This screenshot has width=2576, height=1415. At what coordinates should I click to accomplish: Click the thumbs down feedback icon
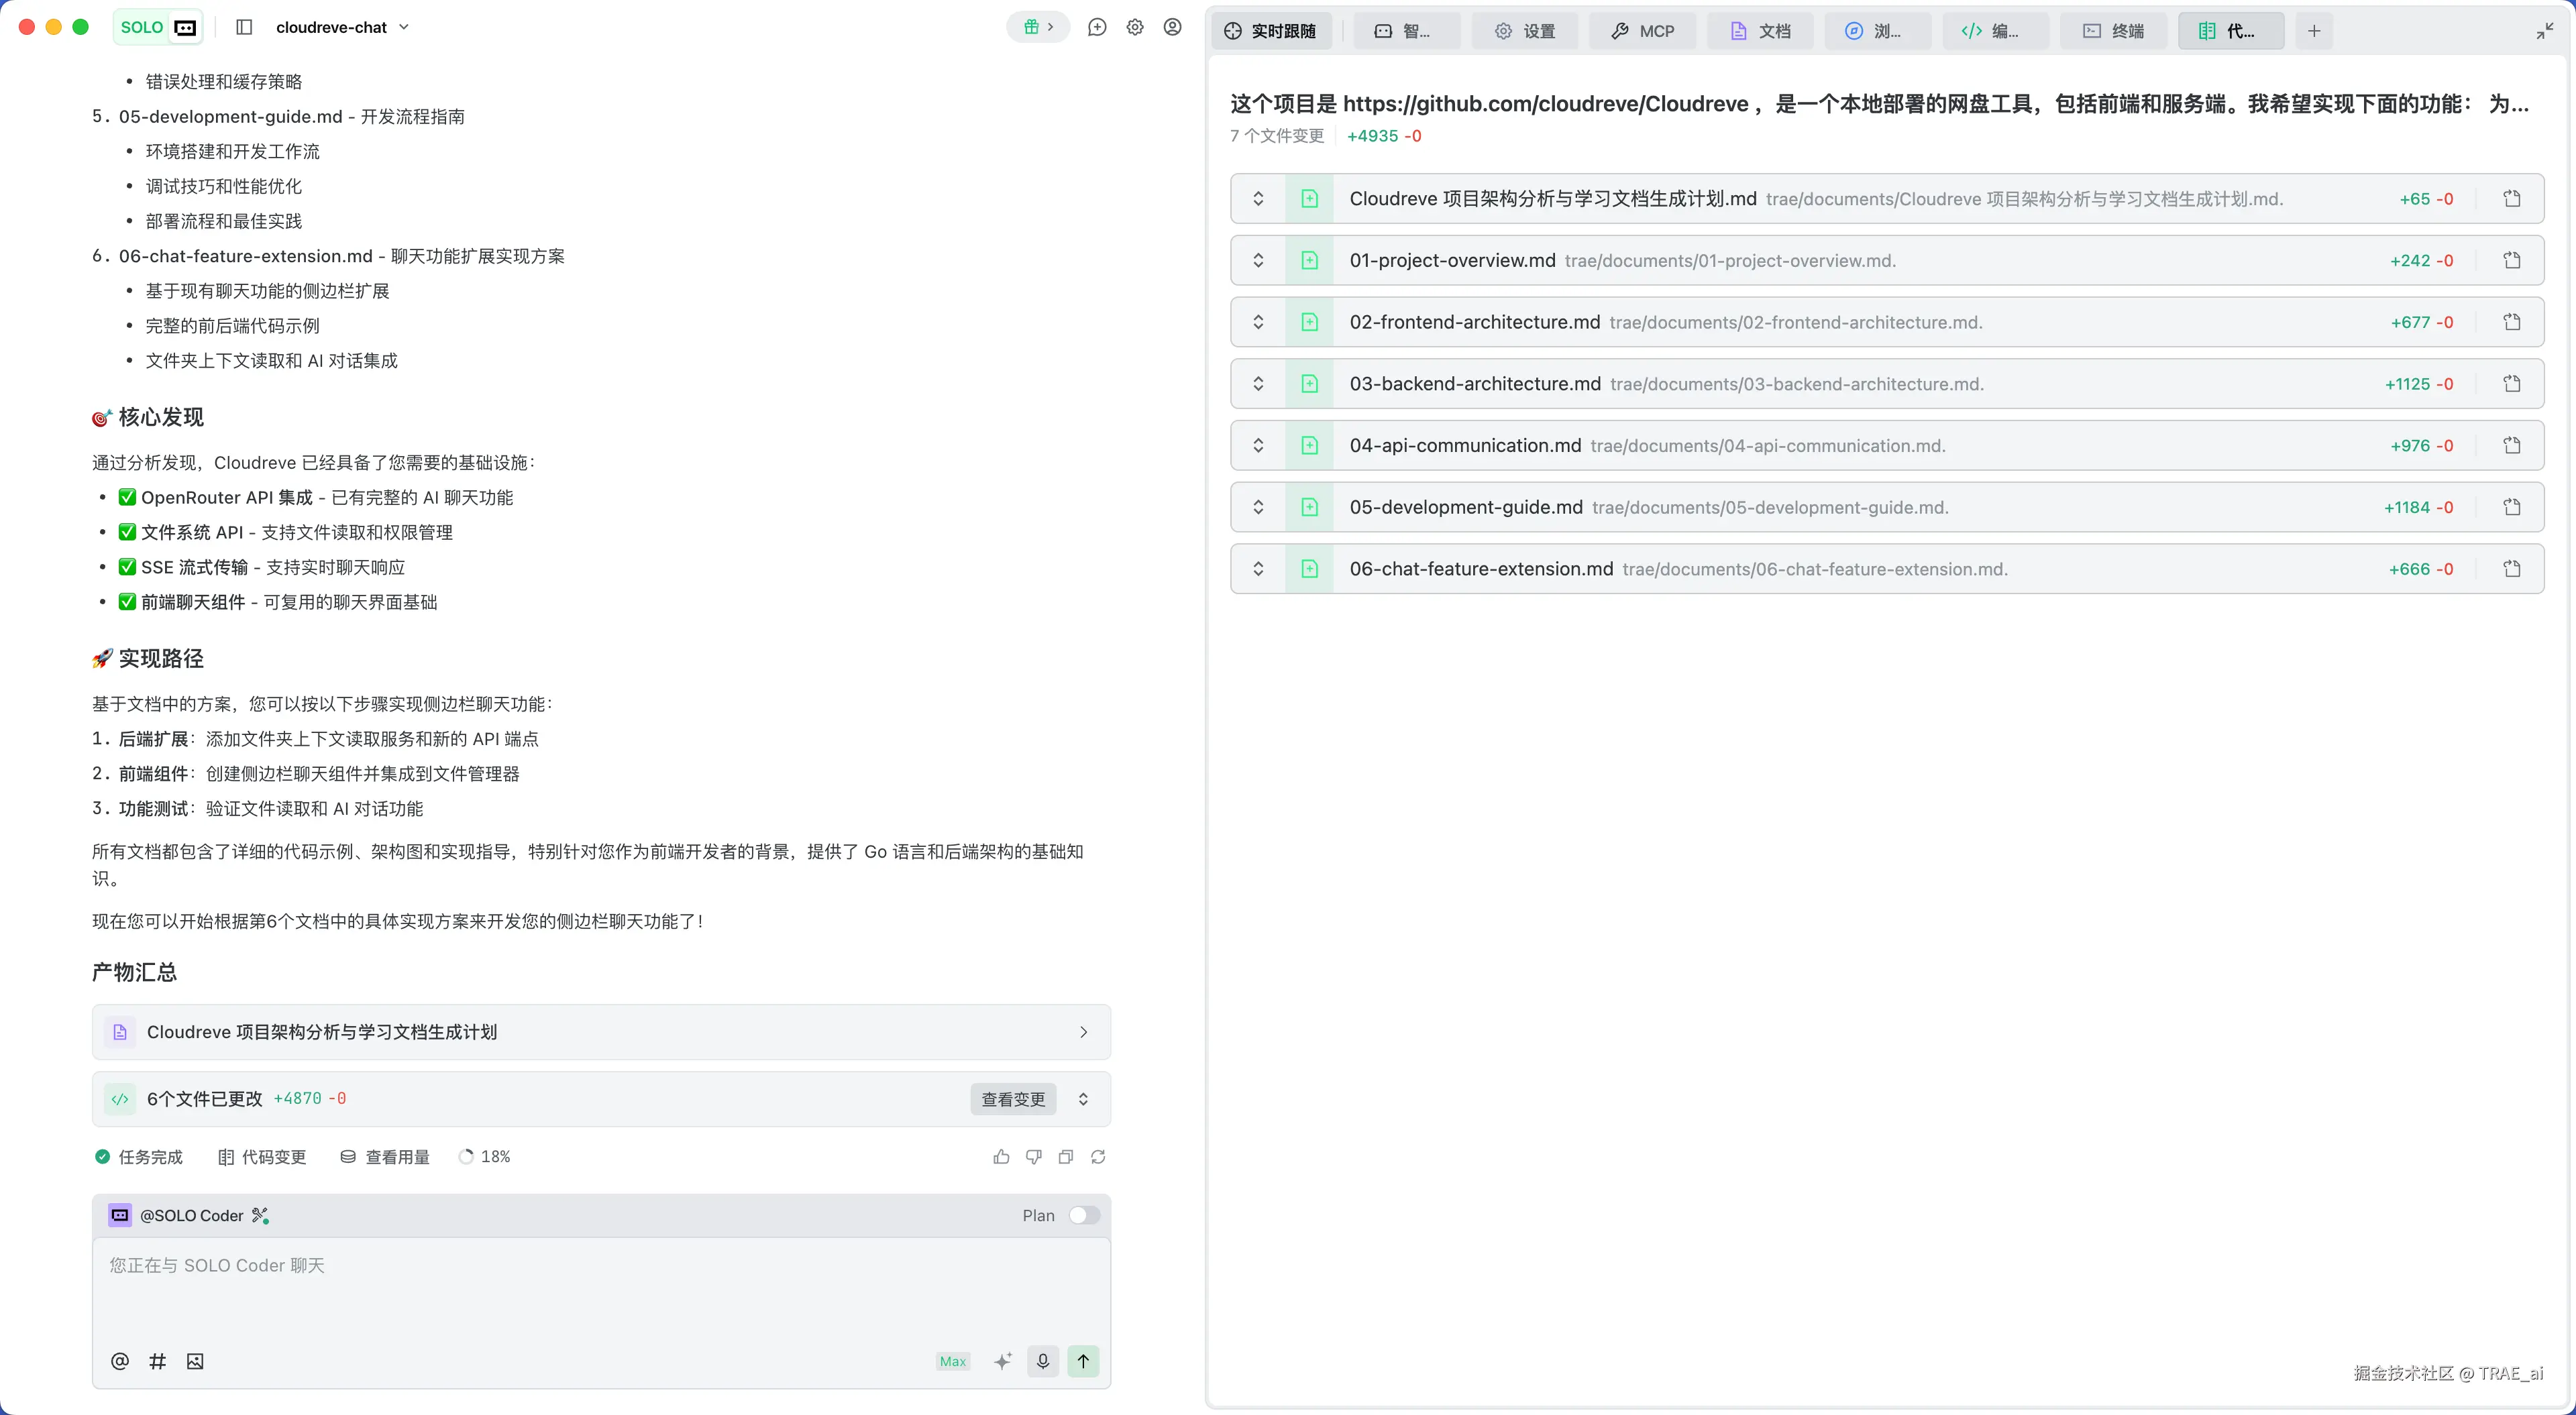1034,1157
